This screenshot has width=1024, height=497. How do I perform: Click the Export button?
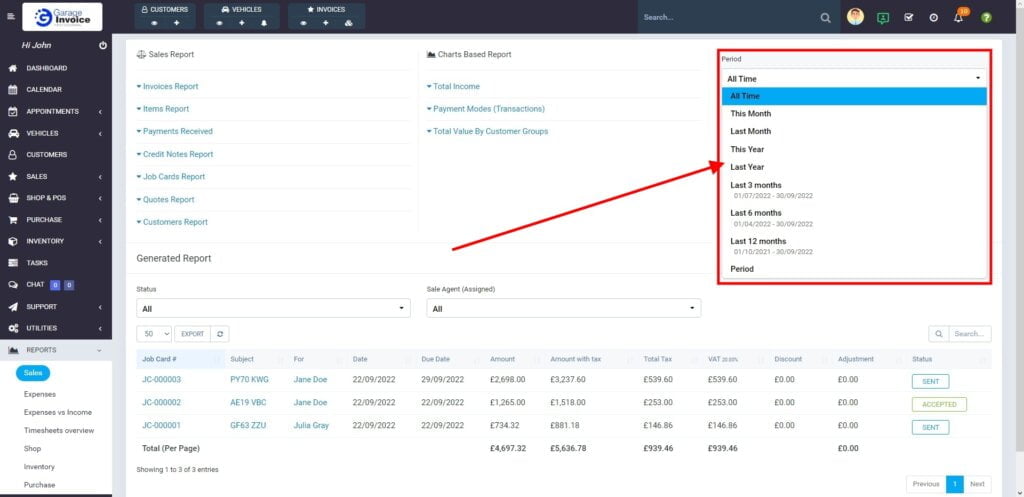[x=192, y=334]
